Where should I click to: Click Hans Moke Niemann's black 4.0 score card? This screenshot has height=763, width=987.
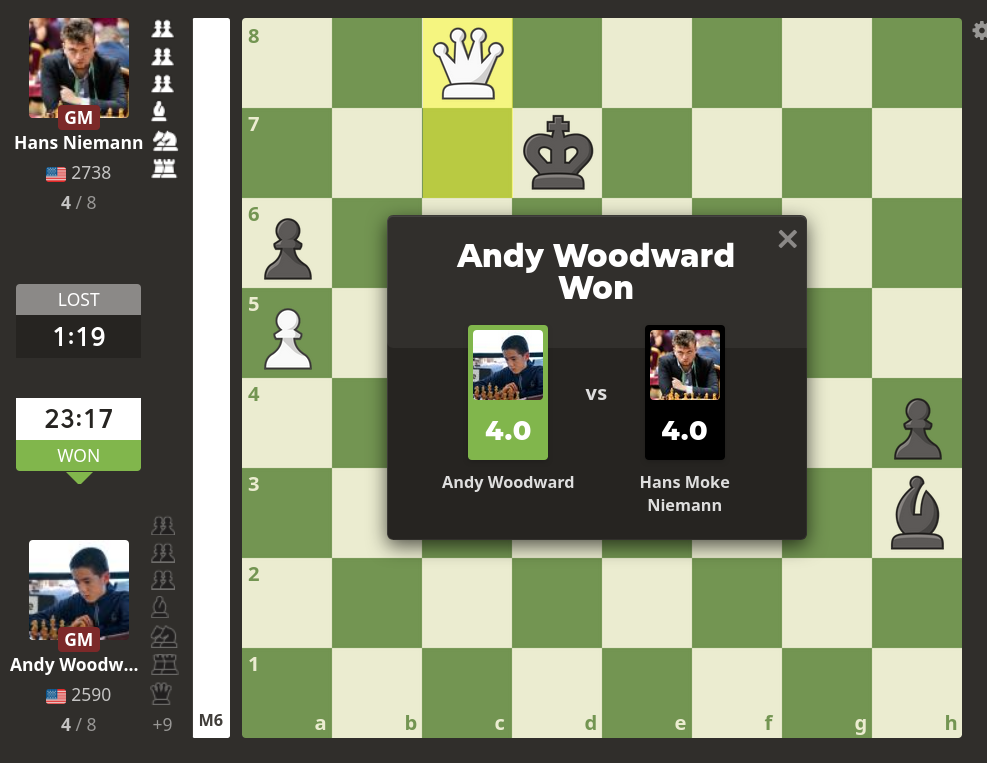[x=685, y=392]
